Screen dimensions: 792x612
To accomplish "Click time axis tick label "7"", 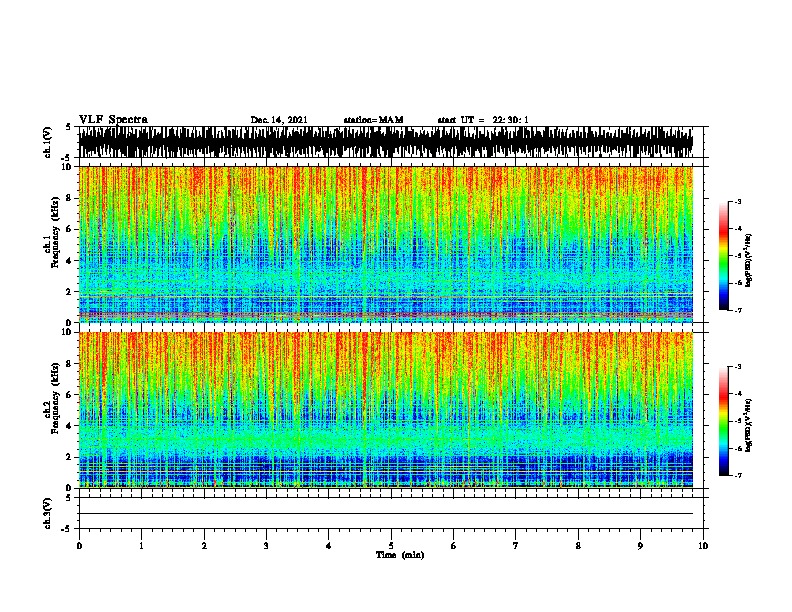I will [516, 546].
